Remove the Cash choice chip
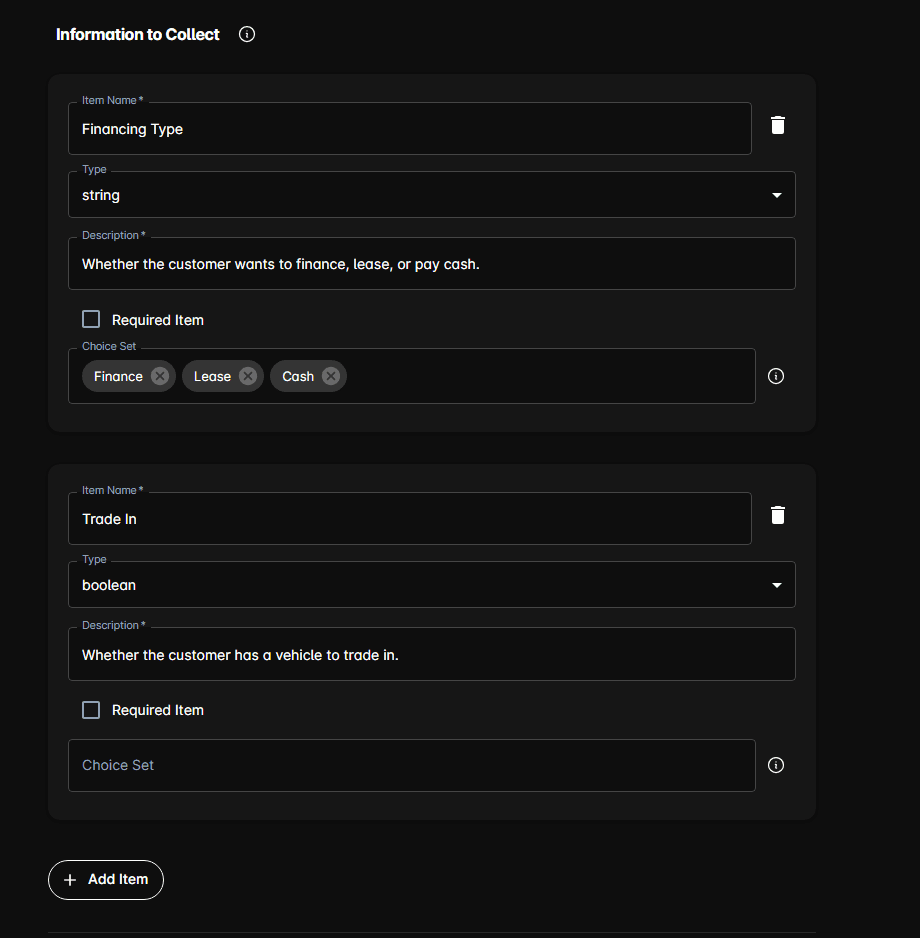Image resolution: width=920 pixels, height=938 pixels. [x=331, y=376]
